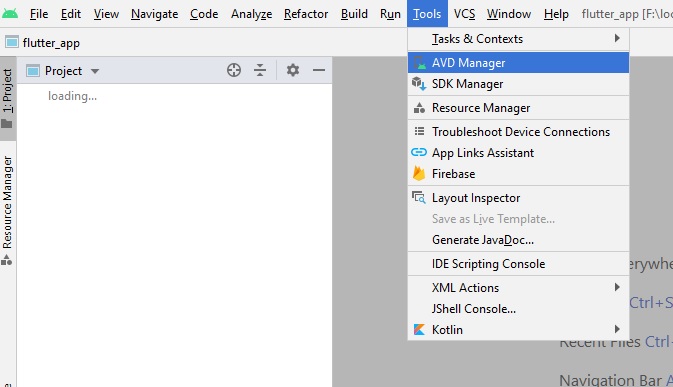Click the Resource Manager stripe shapes icon
The height and width of the screenshot is (387, 673).
(7, 260)
